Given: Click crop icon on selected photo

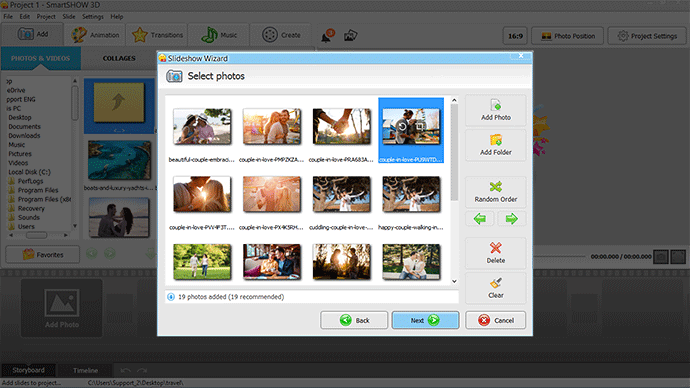Looking at the screenshot, I should click(420, 127).
